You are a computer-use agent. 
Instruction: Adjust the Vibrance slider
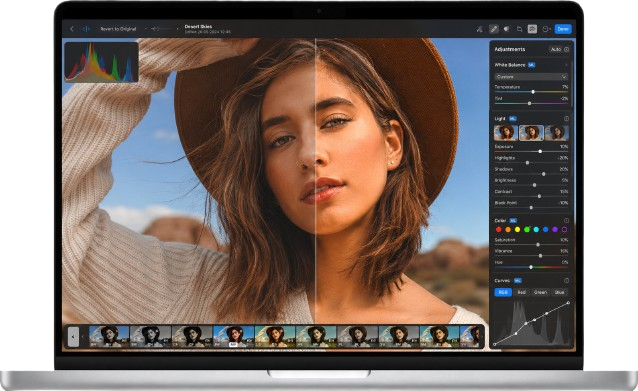click(531, 256)
